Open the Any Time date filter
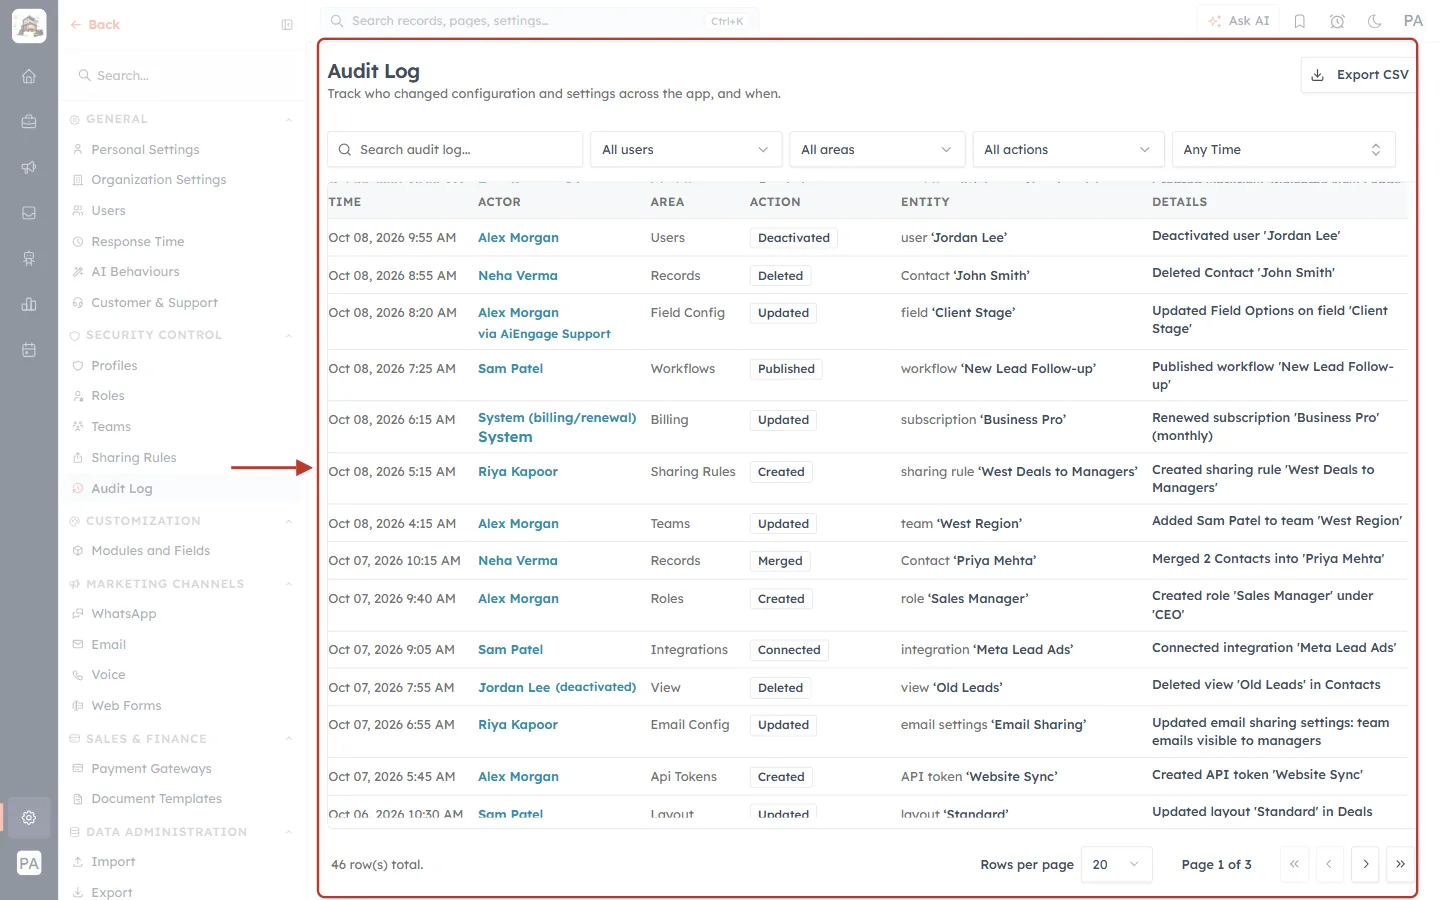 (x=1283, y=150)
